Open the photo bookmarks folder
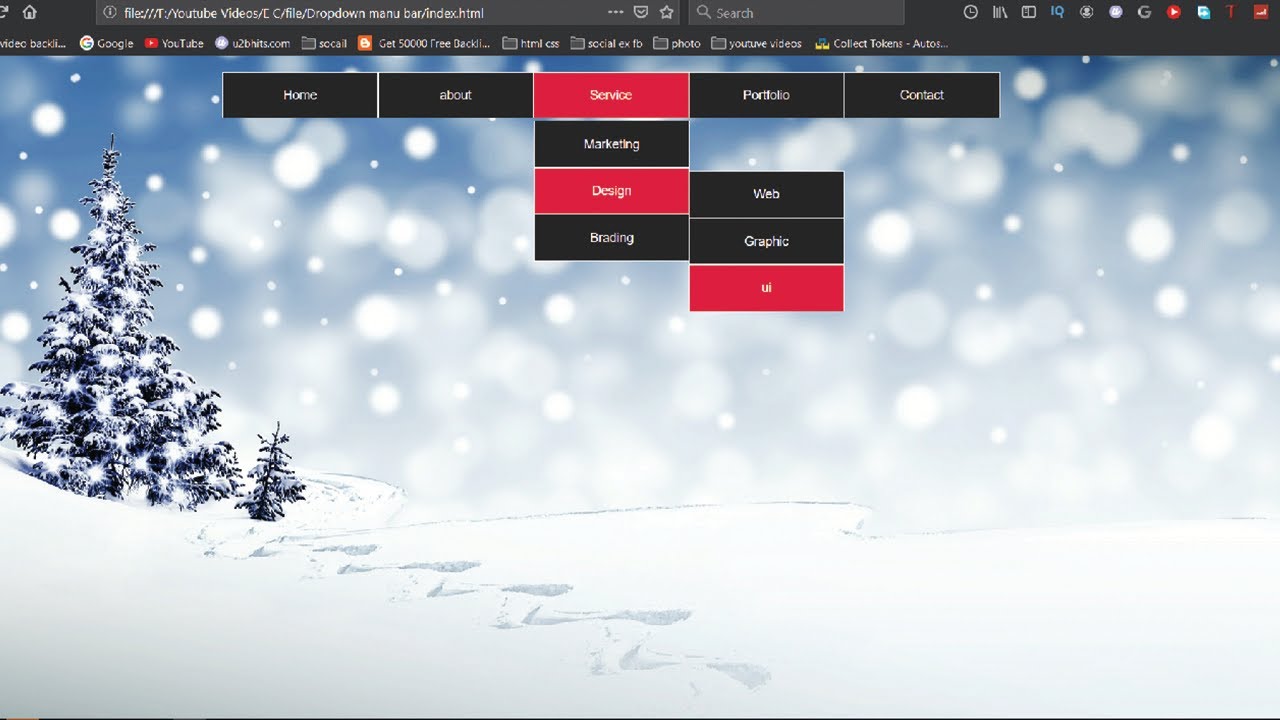The width and height of the screenshot is (1280, 720). point(677,43)
